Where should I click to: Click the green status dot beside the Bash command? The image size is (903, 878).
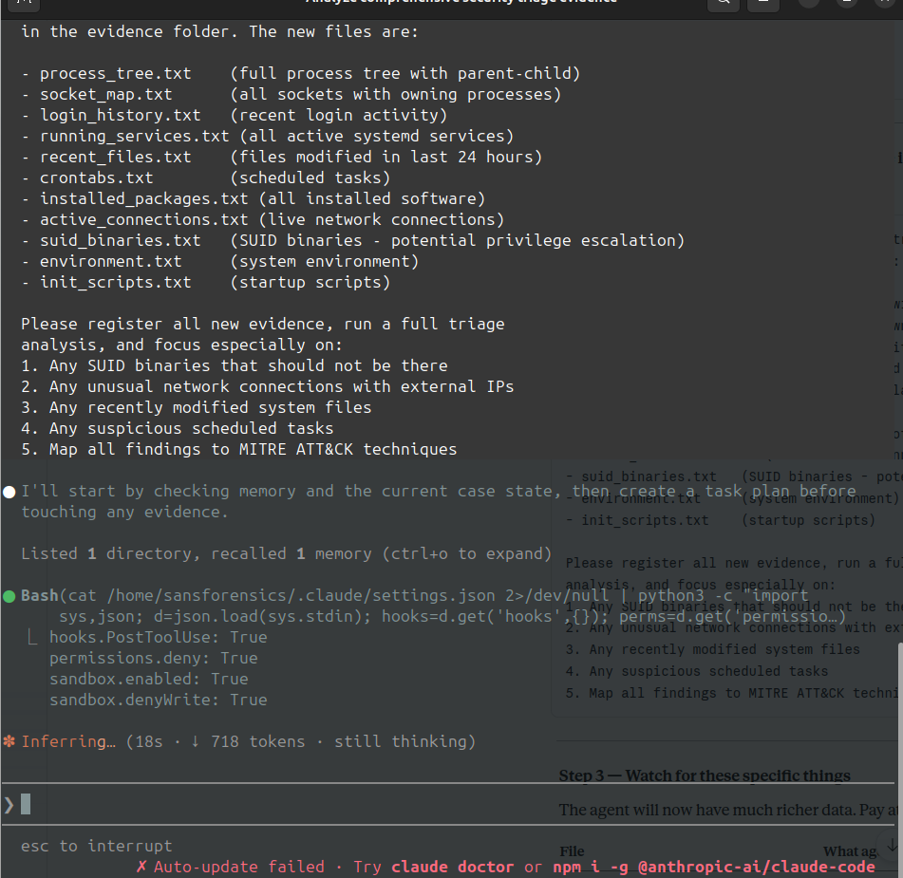(x=9, y=596)
